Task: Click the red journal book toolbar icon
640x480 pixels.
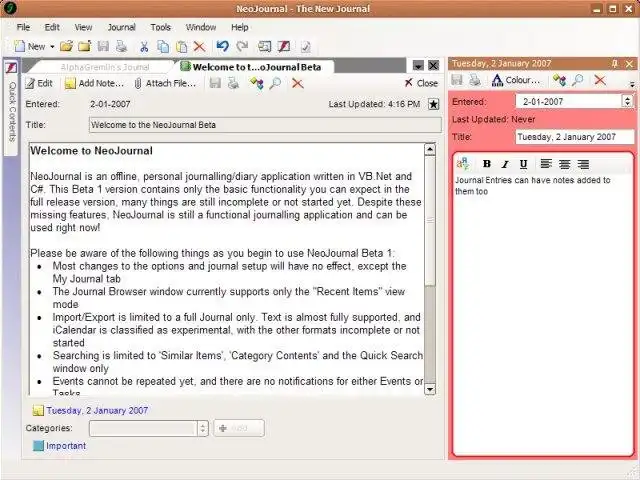Action: point(284,47)
